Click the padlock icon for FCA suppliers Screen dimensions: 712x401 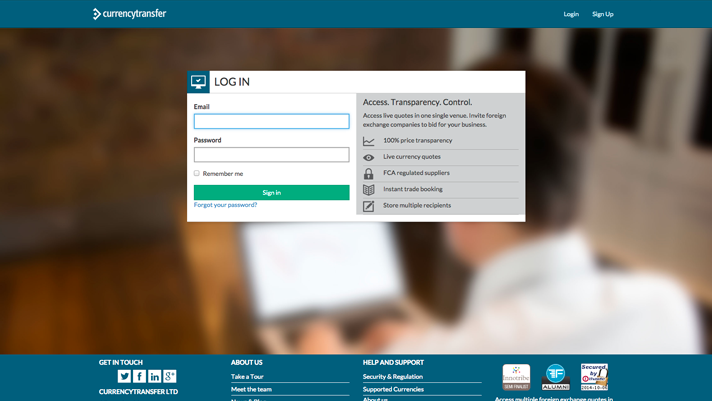pos(368,173)
